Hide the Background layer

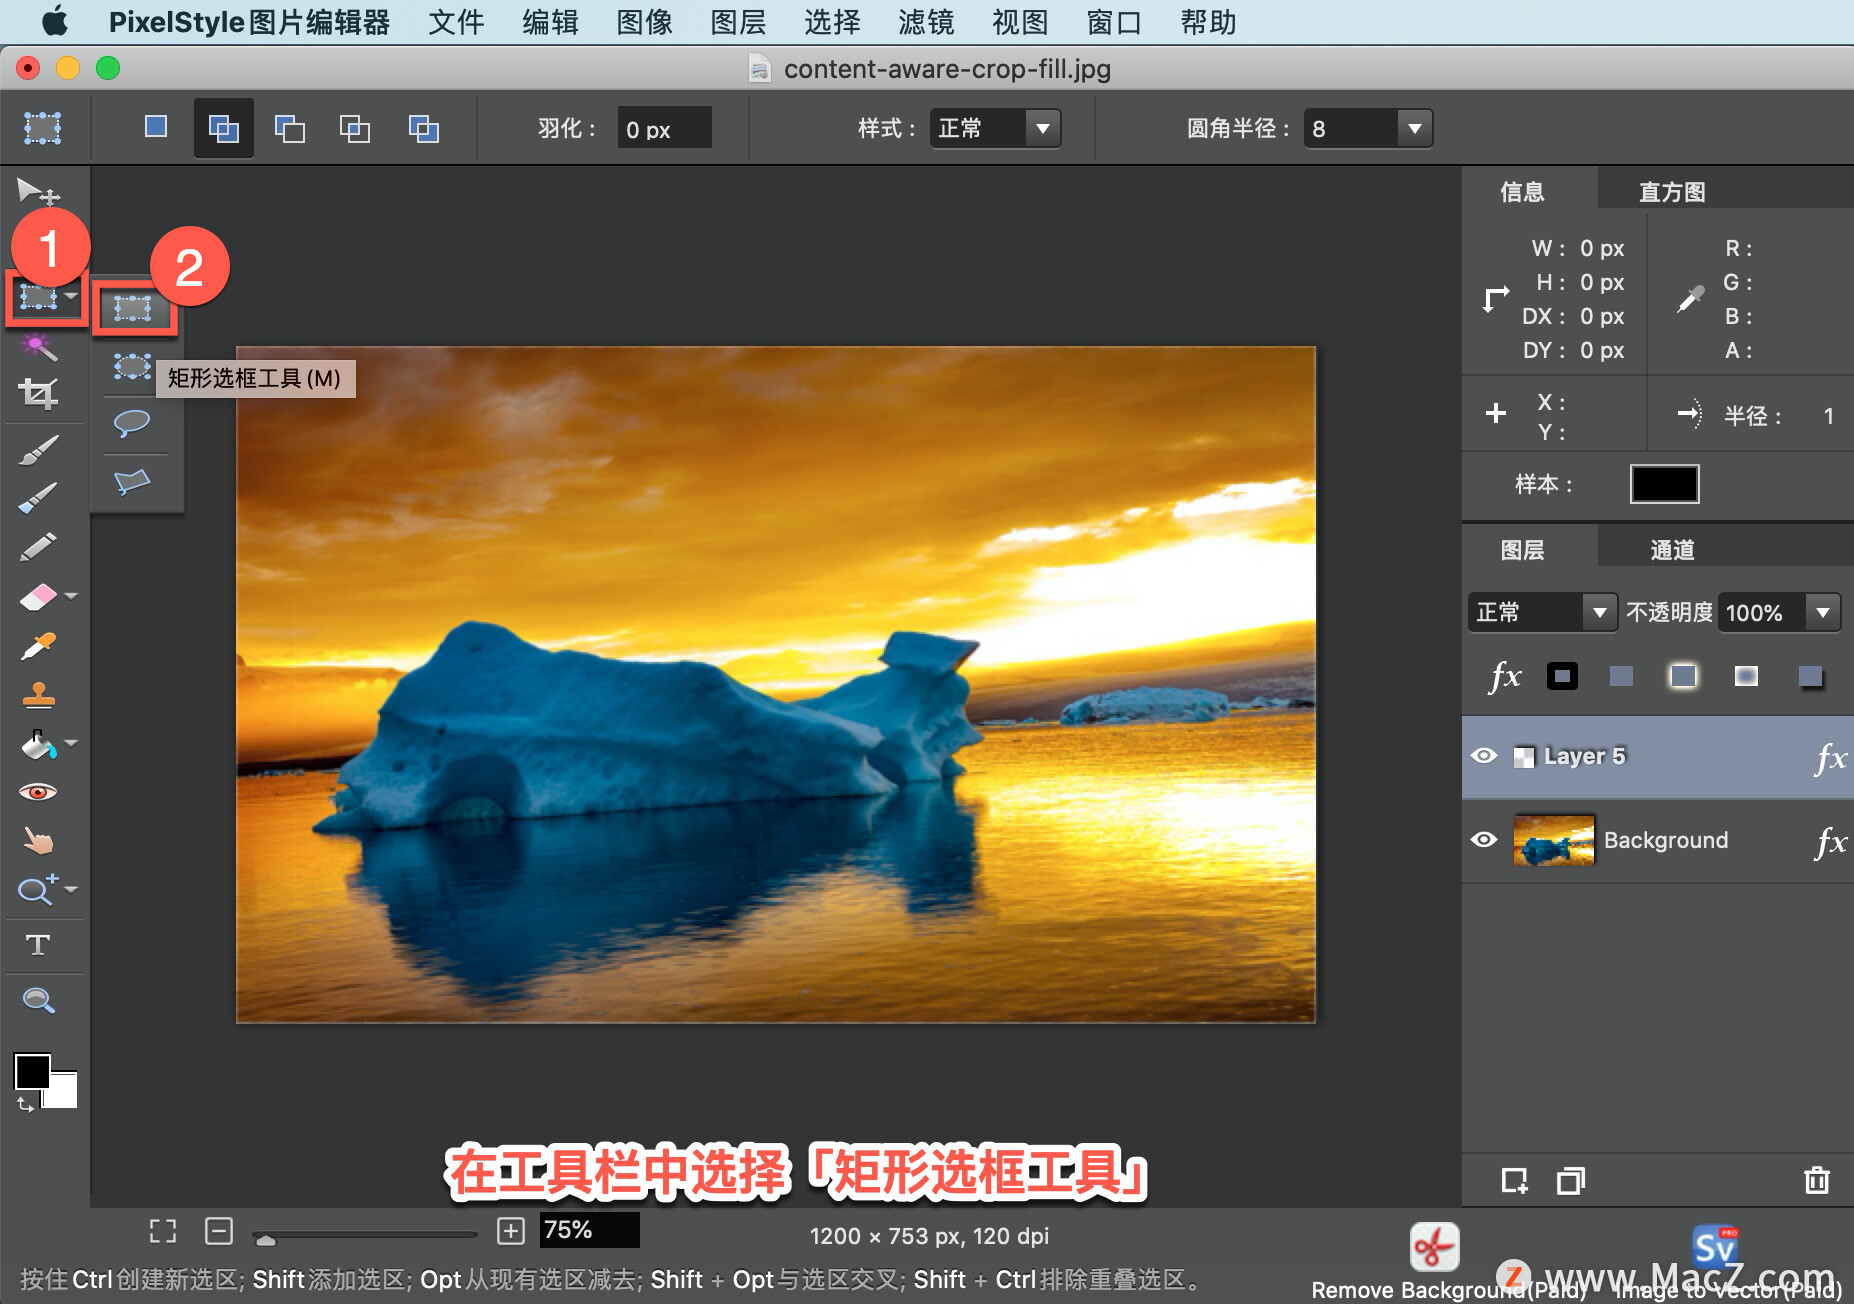point(1485,840)
